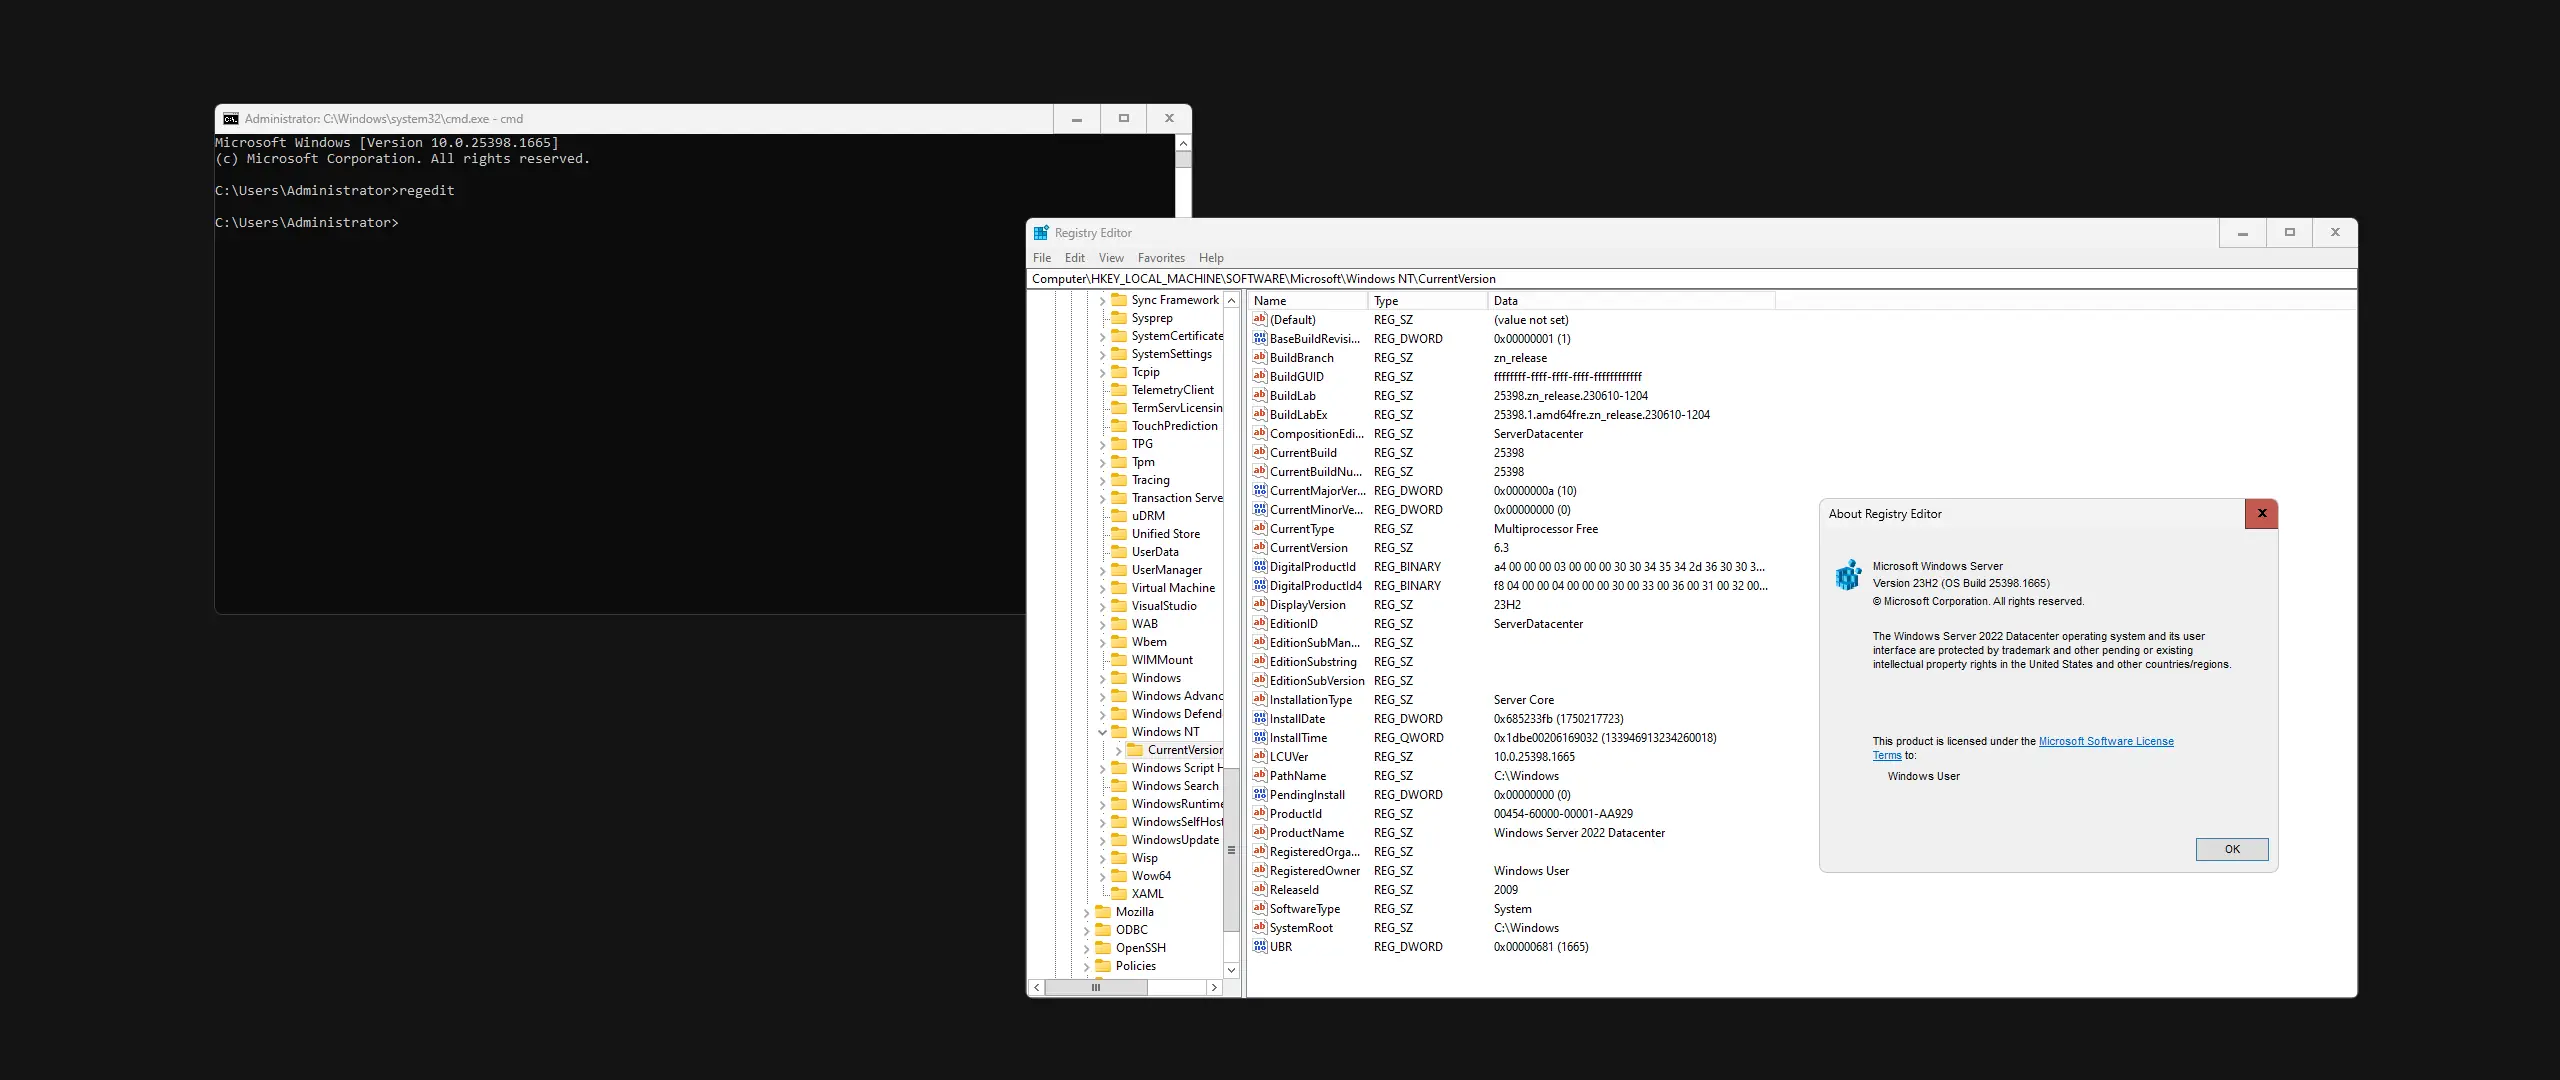This screenshot has height=1080, width=2560.
Task: Click the cmd.exe title bar icon
Action: (231, 119)
